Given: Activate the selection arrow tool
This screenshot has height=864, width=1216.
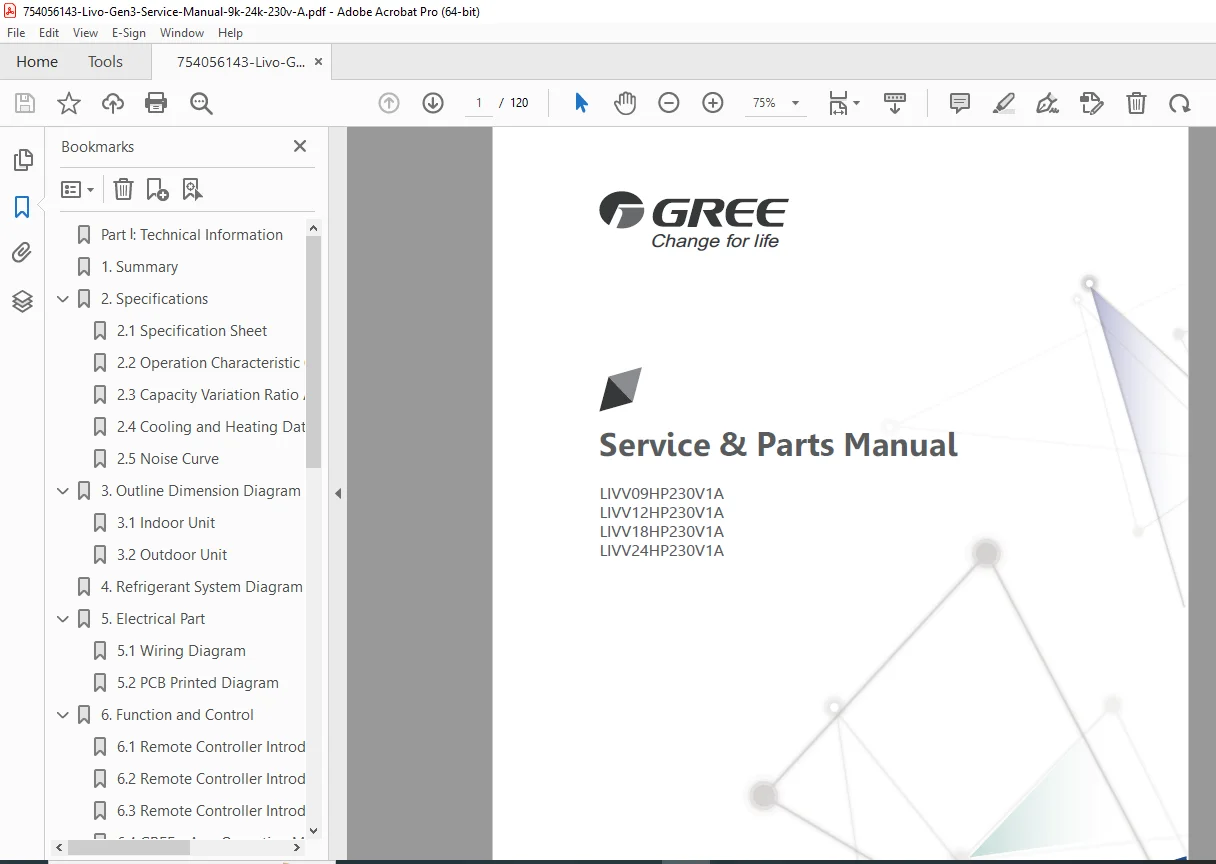Looking at the screenshot, I should coord(581,103).
